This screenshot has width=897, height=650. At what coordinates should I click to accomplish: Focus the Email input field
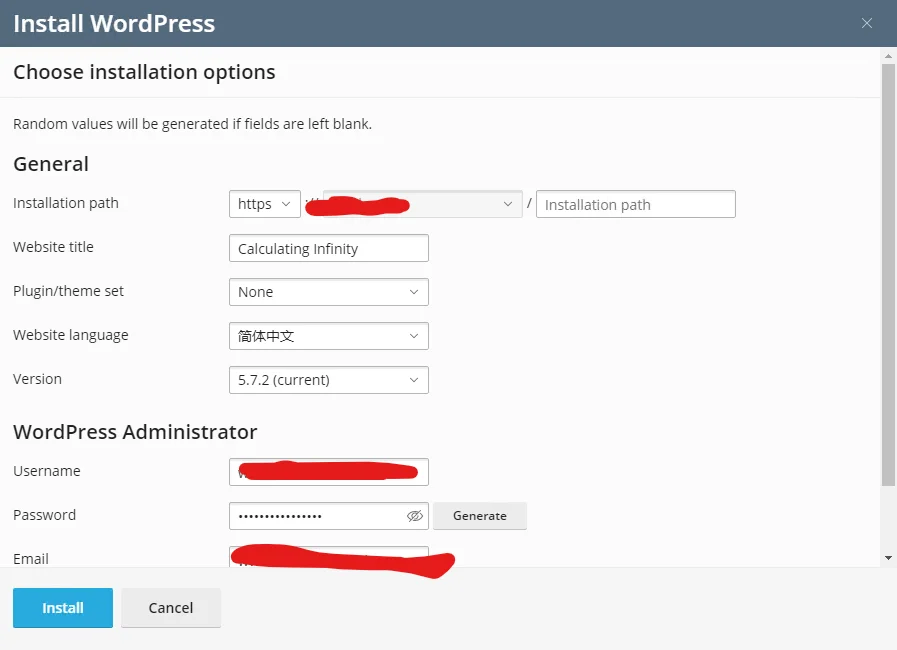point(328,557)
